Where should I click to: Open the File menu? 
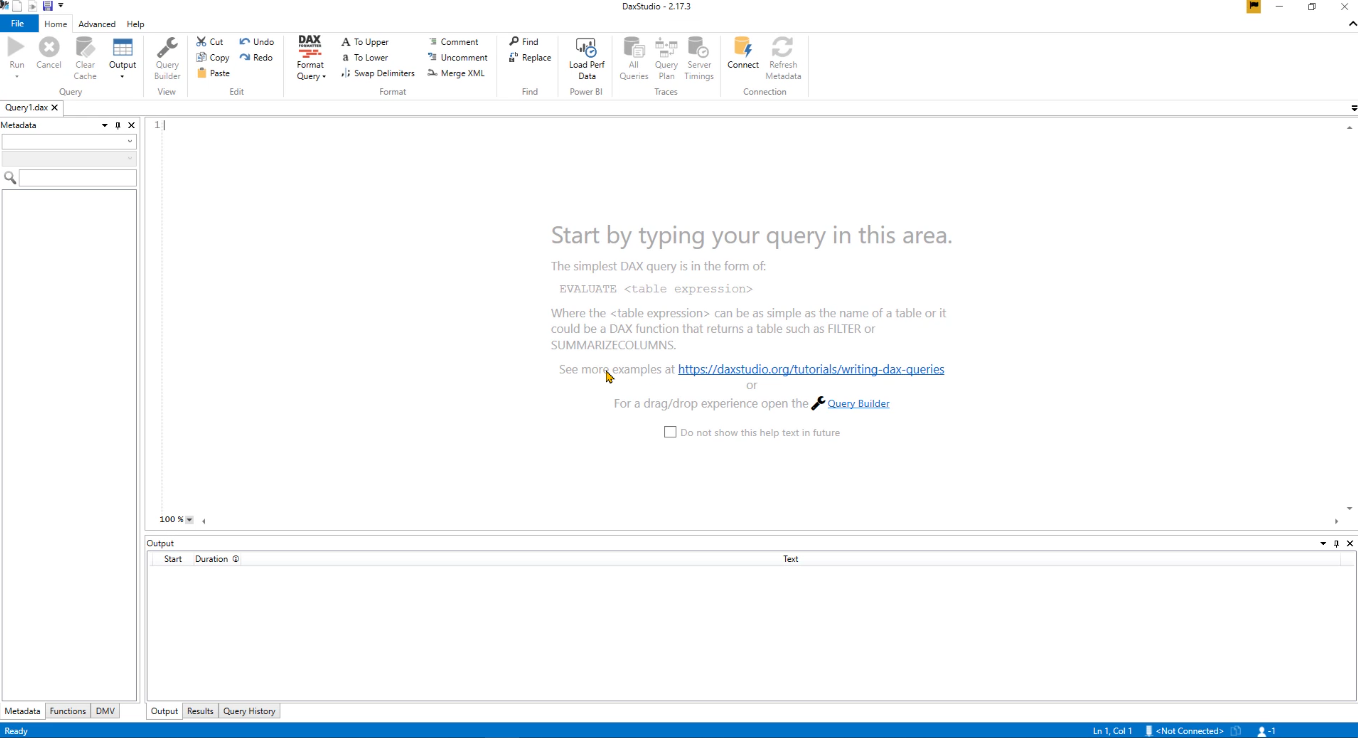click(18, 24)
